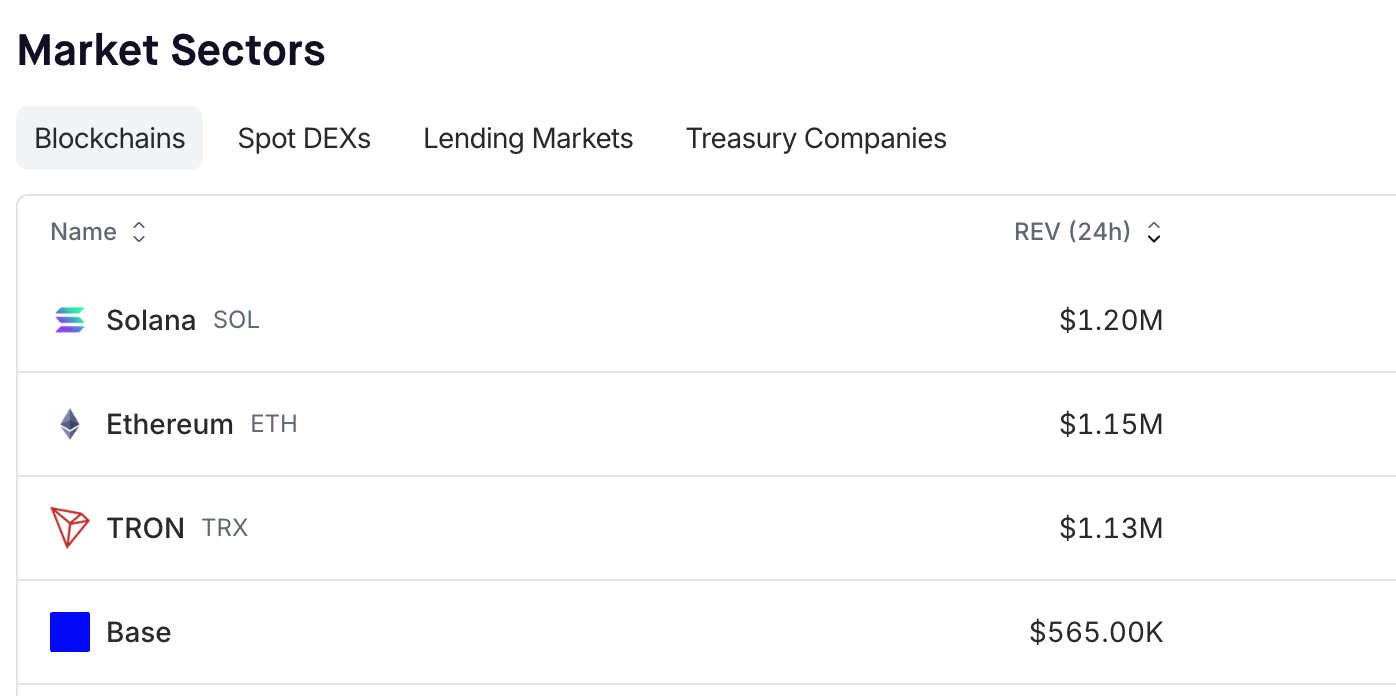Switch to the Spot DEXs tab

pyautogui.click(x=304, y=138)
